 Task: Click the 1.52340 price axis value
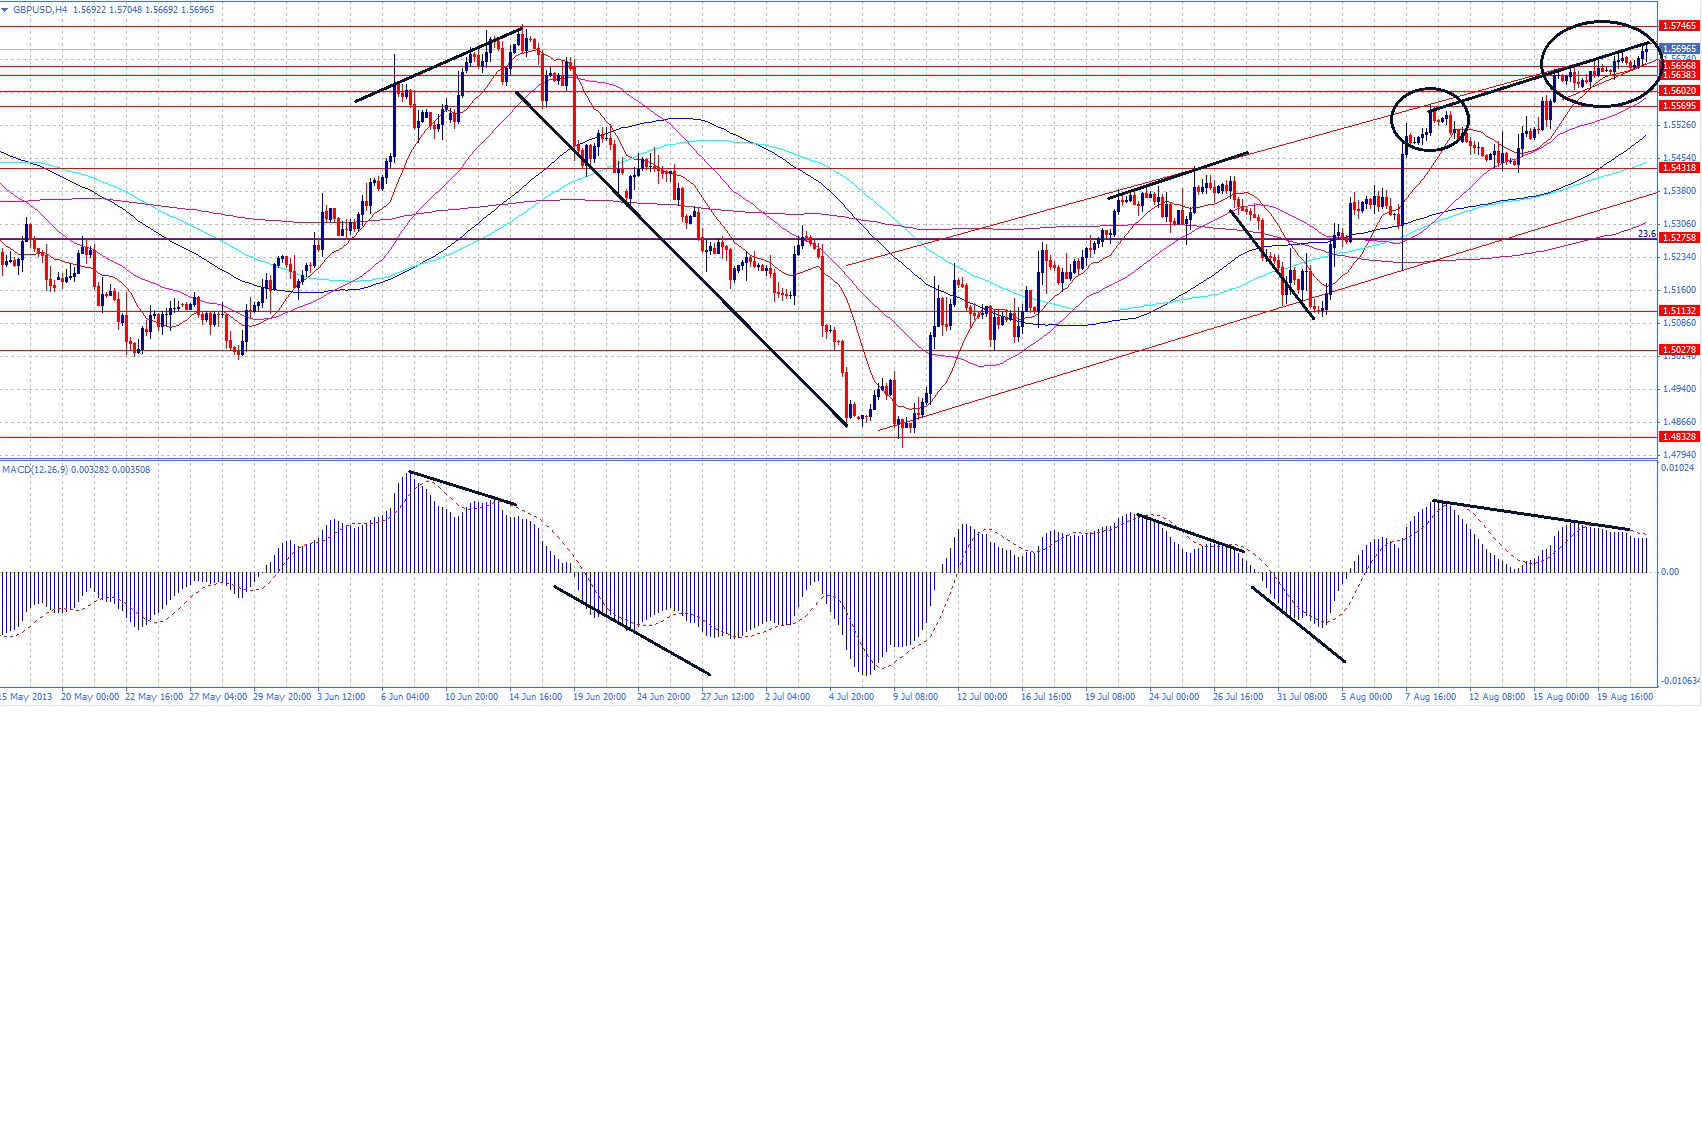click(x=1679, y=257)
